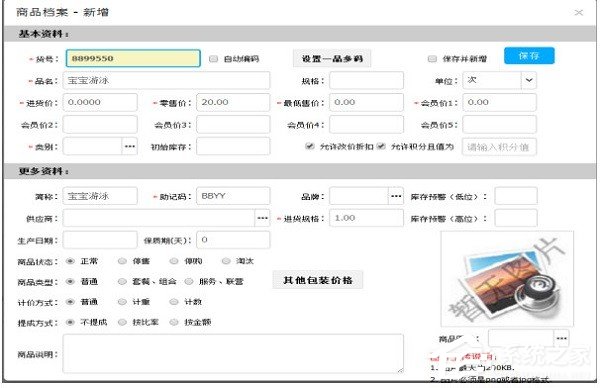Toggle 允许改价折扣 checkbox

pyautogui.click(x=310, y=146)
